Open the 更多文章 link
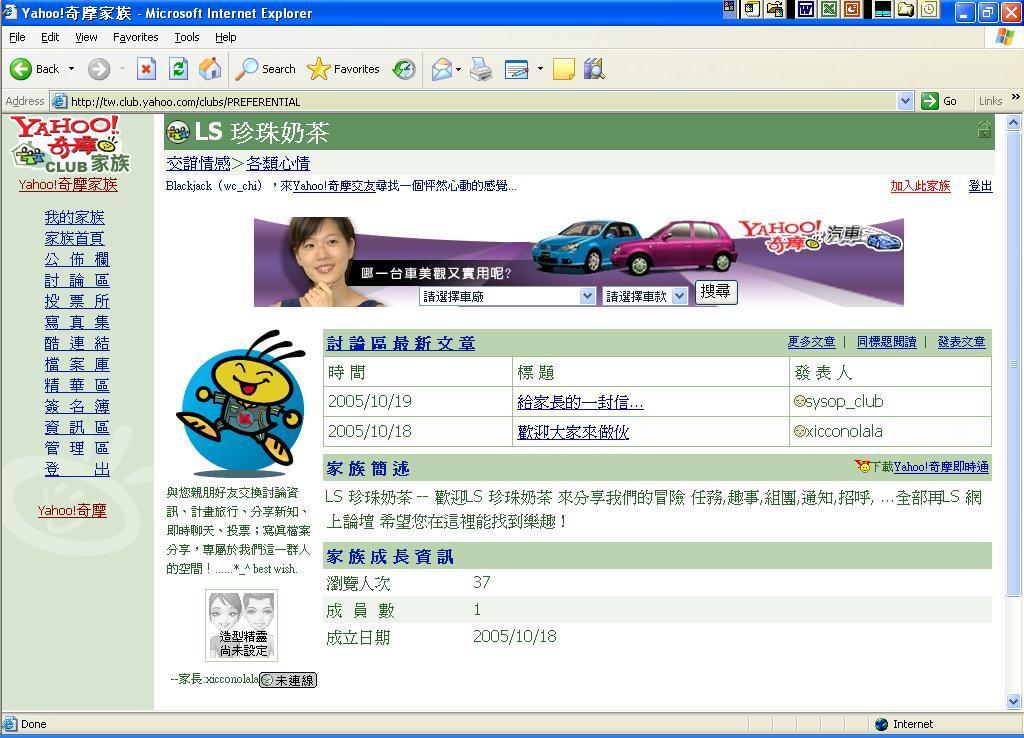 click(811, 342)
